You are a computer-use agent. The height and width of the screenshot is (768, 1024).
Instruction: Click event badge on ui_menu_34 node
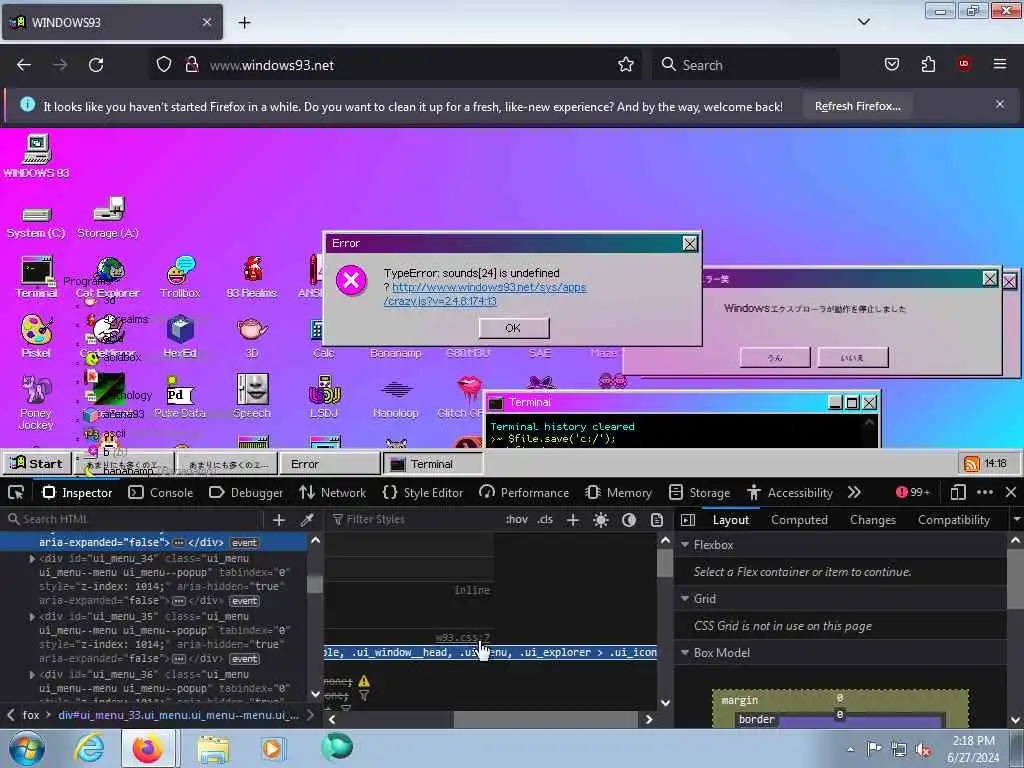[x=244, y=601]
